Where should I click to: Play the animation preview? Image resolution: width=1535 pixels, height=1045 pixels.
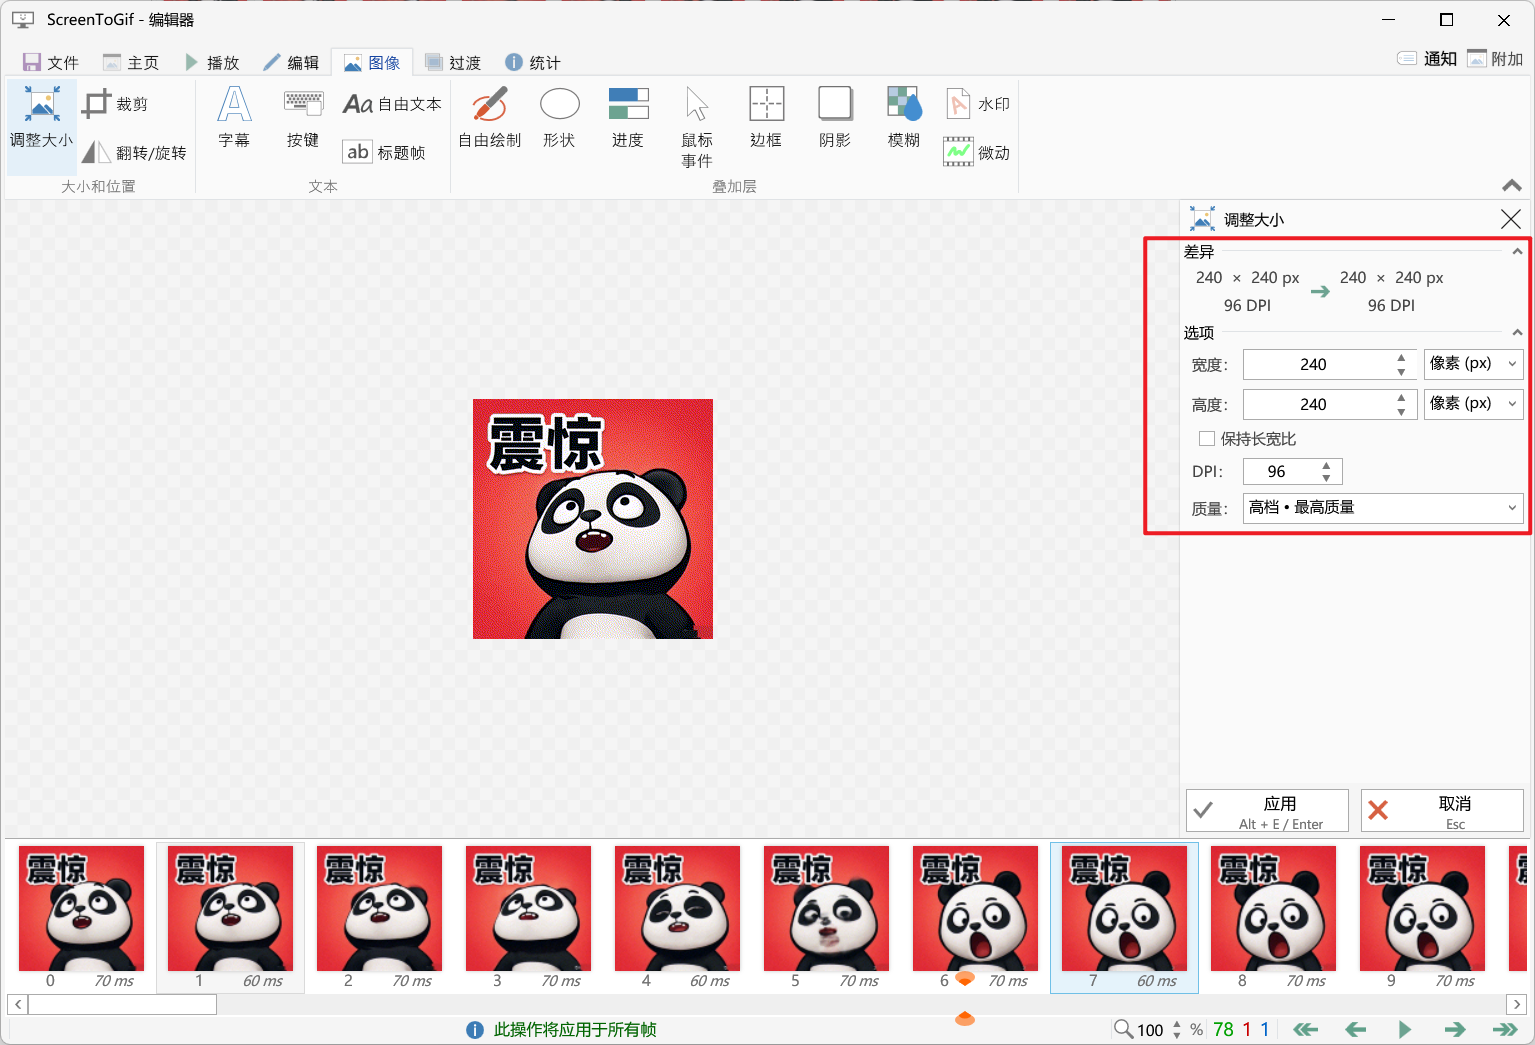pos(1405,1029)
